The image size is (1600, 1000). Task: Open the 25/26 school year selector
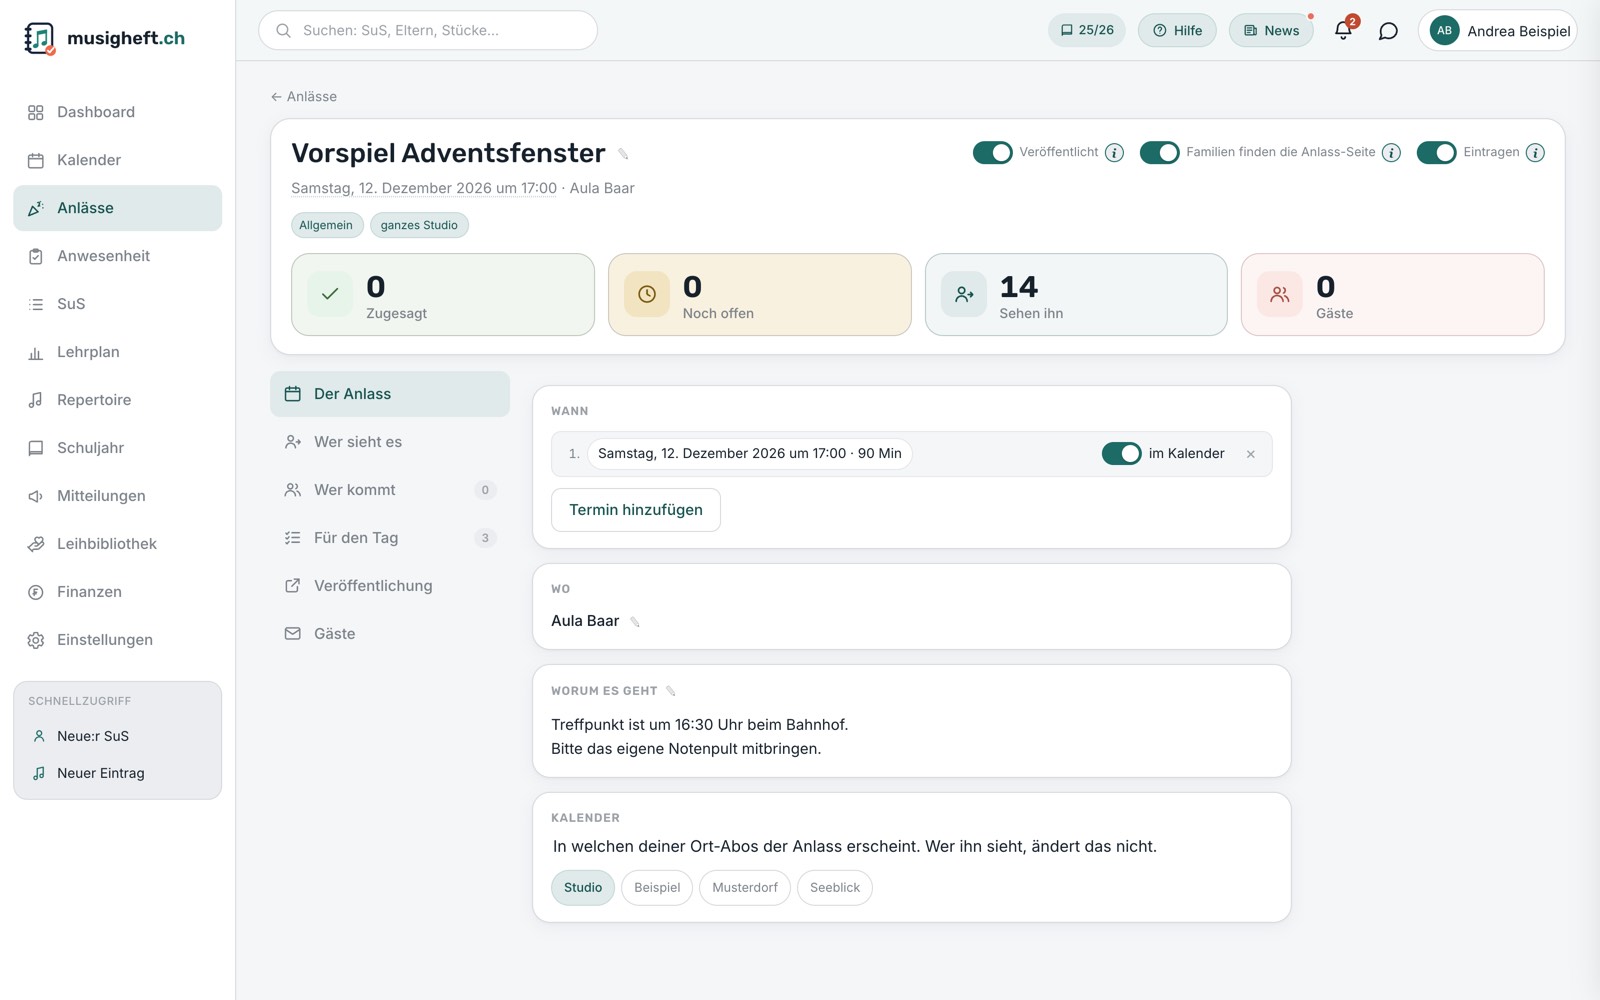(1087, 30)
